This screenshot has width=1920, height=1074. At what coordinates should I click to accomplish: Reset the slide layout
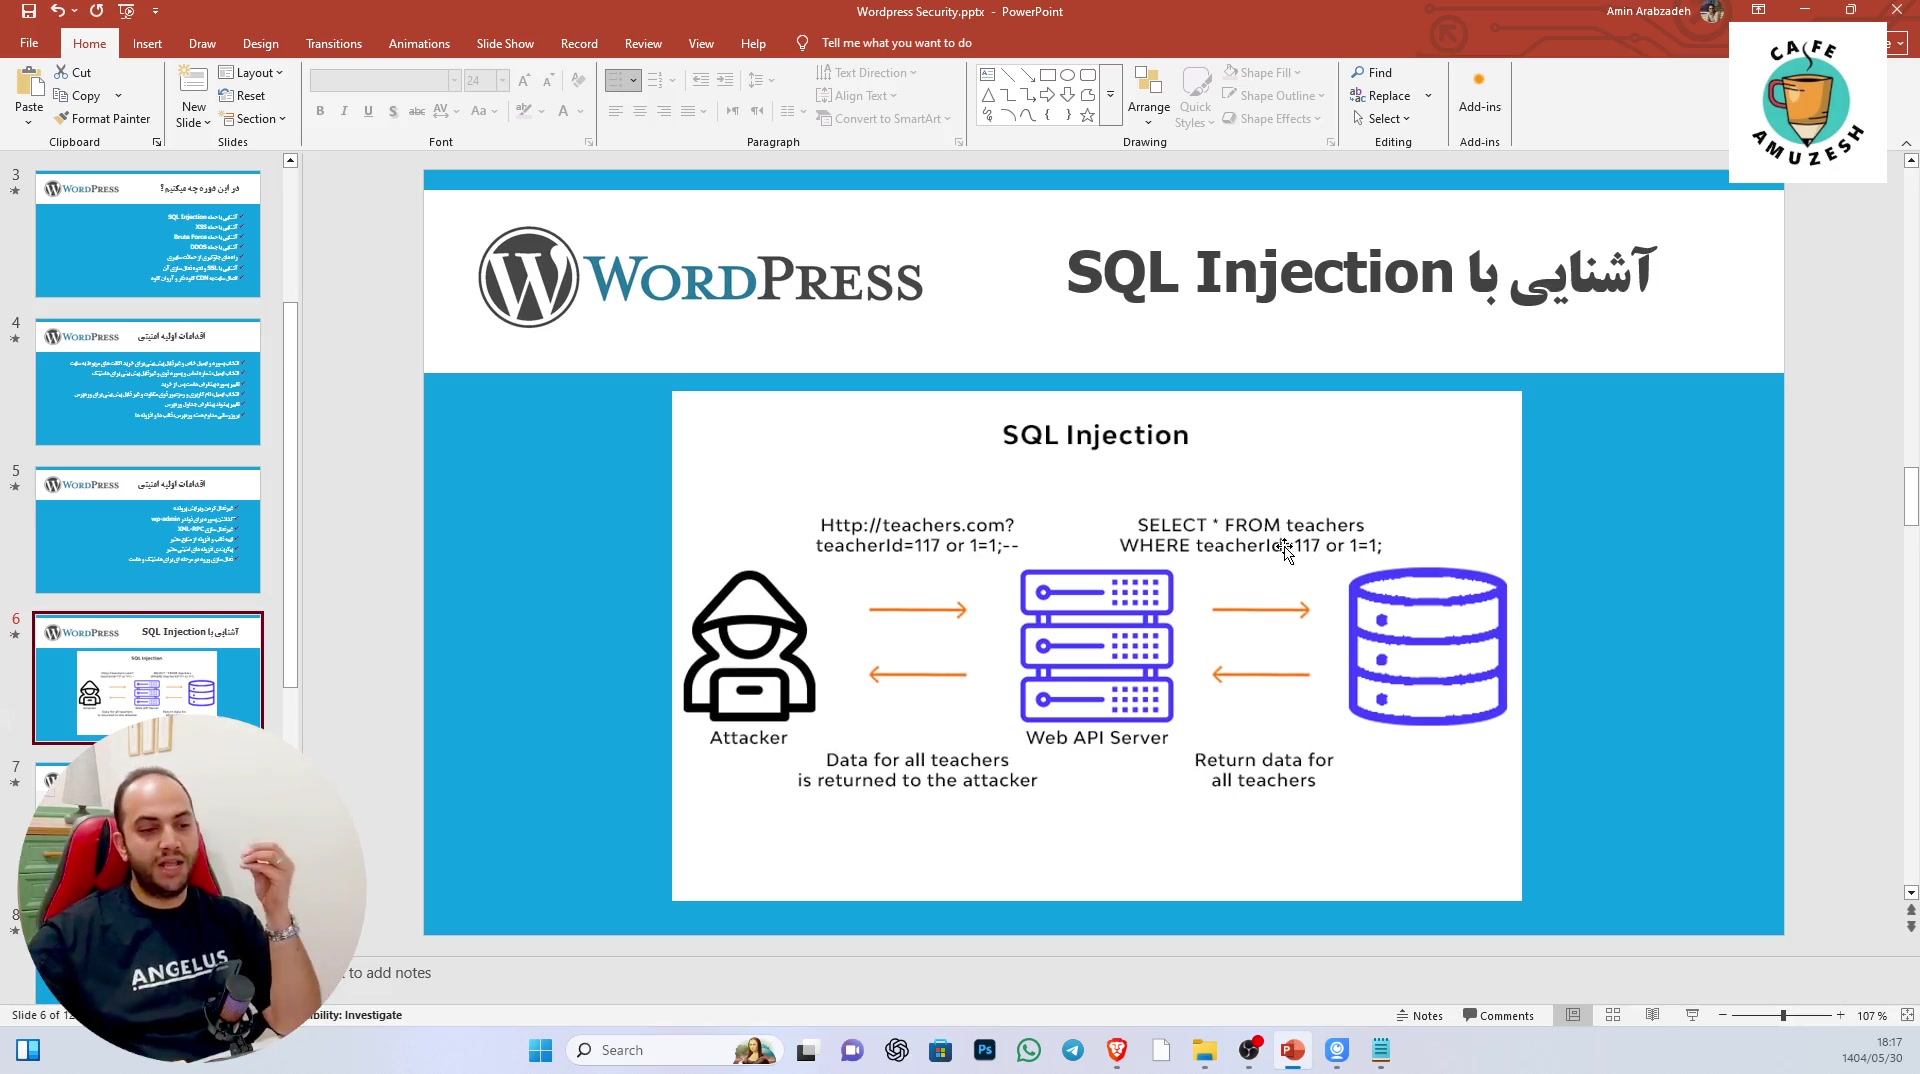242,96
